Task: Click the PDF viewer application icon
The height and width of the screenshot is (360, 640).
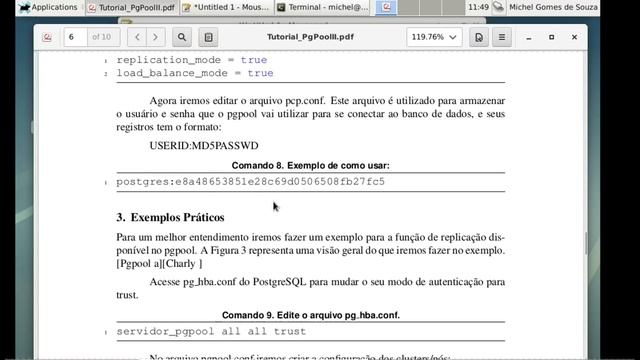Action: 47,37
